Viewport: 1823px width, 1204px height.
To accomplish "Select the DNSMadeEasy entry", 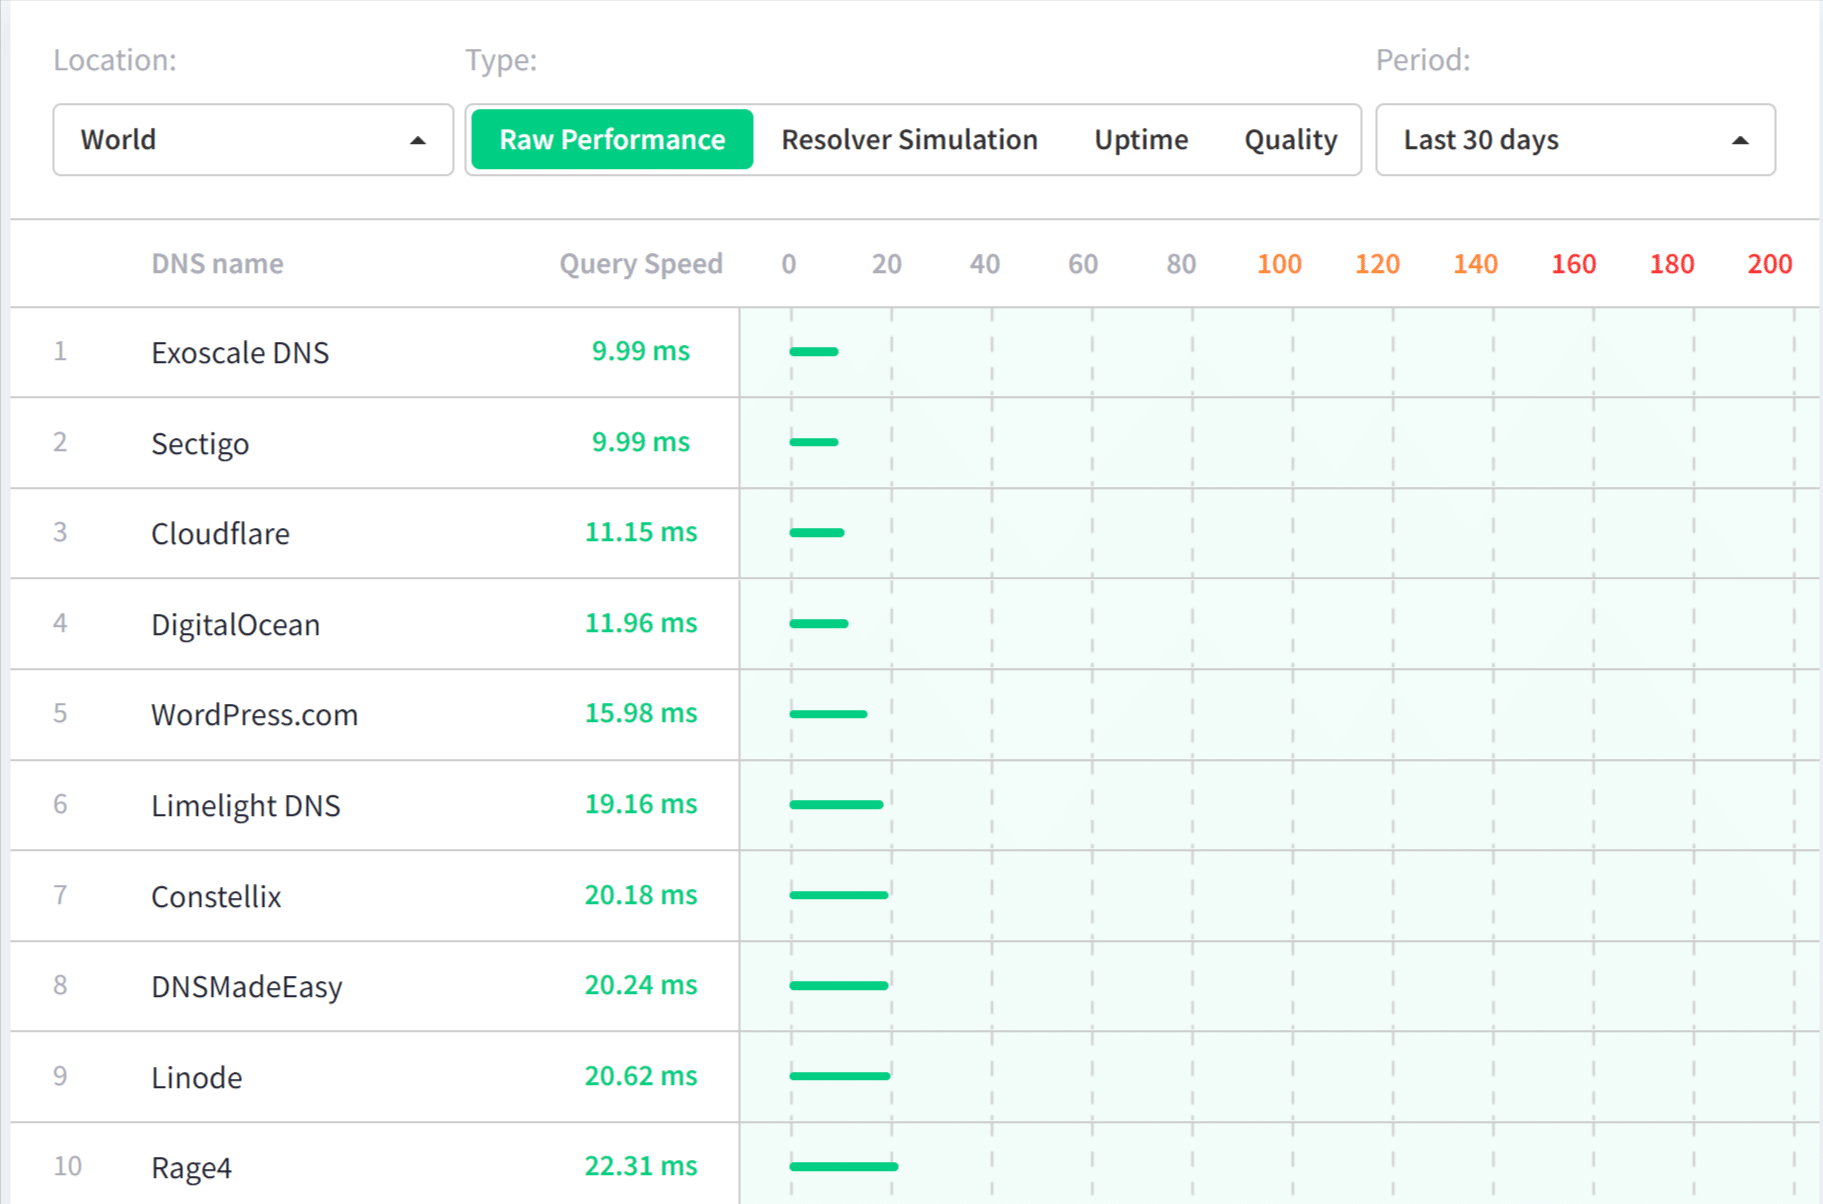I will pos(246,986).
